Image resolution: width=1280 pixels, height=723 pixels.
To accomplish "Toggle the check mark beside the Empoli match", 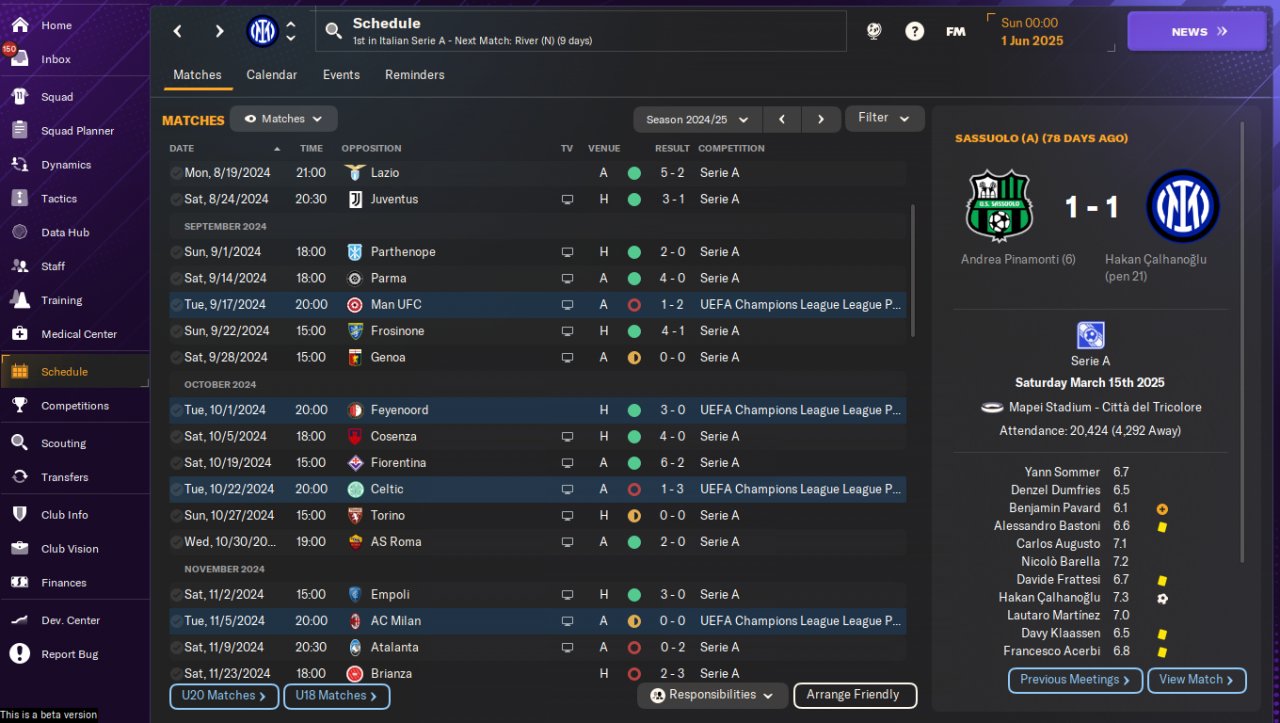I will tap(176, 595).
